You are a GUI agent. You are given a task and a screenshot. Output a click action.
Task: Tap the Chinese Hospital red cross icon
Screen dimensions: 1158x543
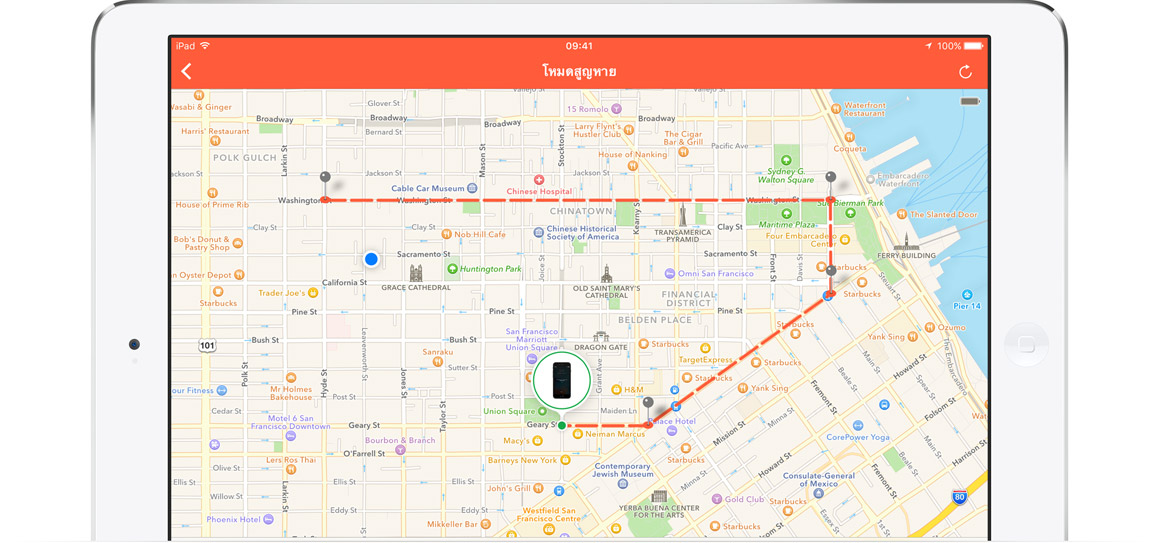coord(538,180)
